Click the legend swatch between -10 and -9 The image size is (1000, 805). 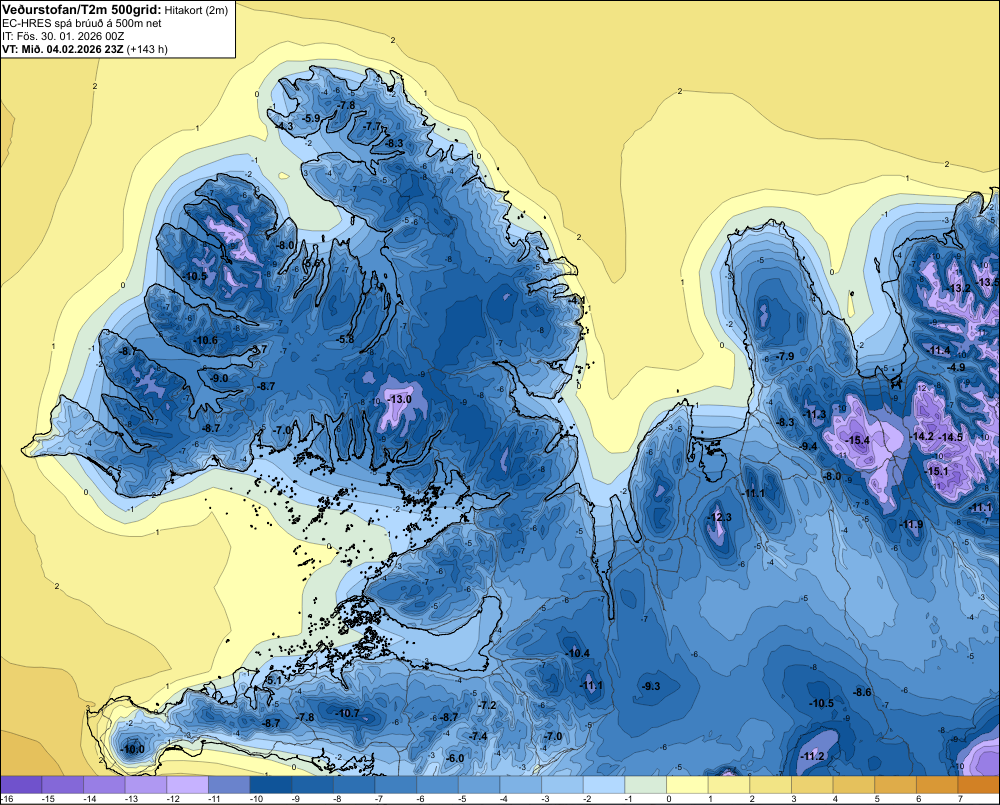(270, 784)
